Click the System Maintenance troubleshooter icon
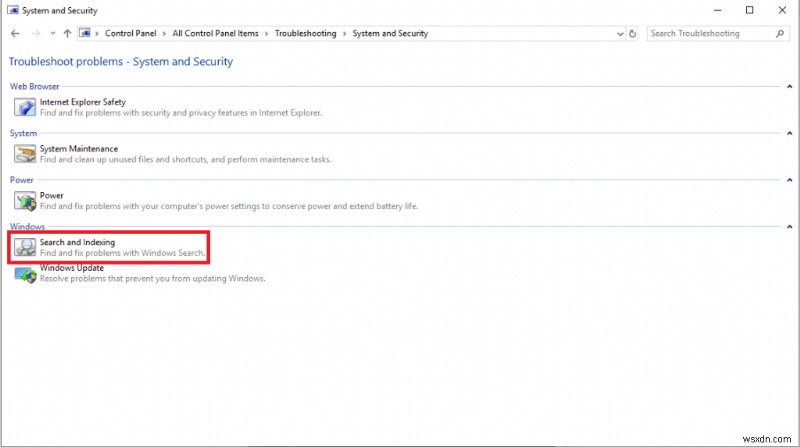 (24, 154)
